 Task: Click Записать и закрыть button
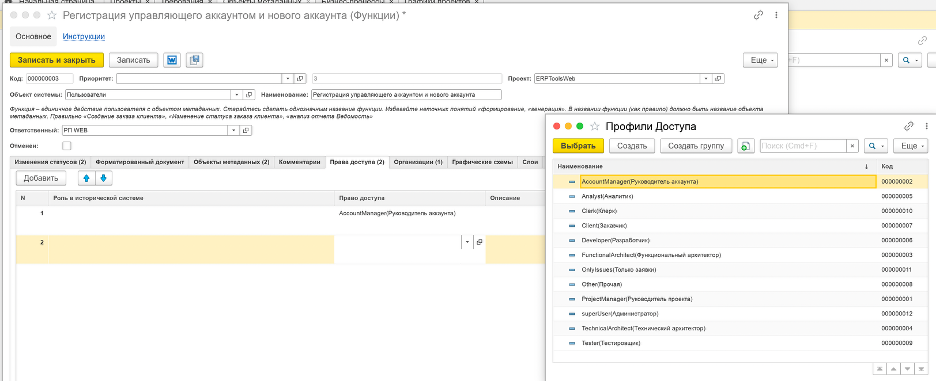point(57,60)
